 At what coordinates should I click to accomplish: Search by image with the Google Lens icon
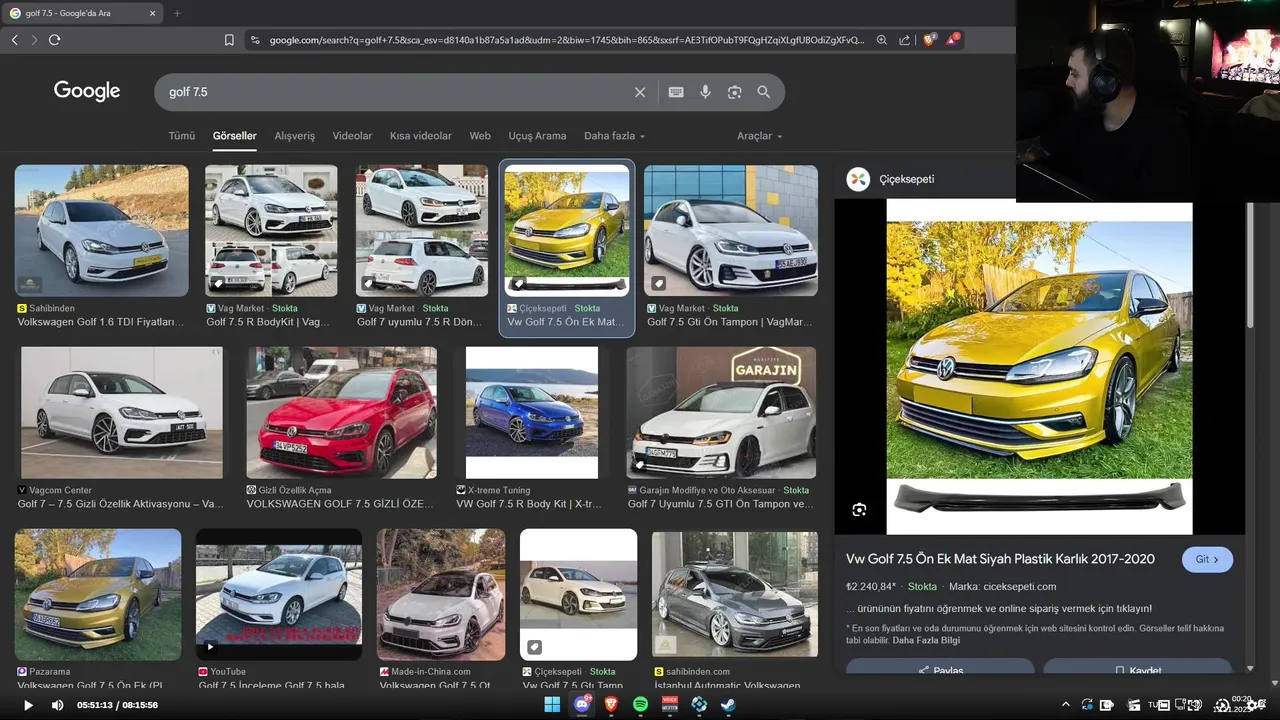(735, 92)
